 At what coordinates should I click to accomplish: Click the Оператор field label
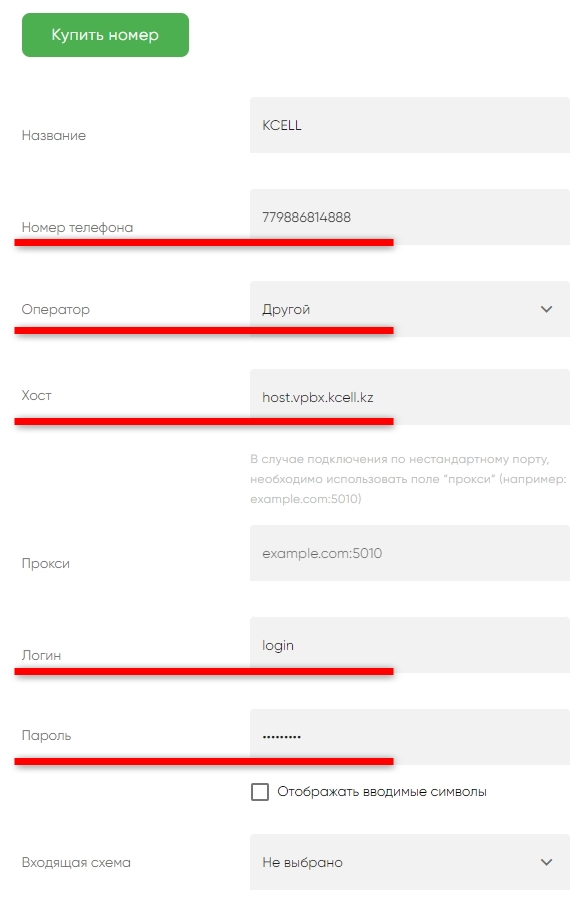click(x=56, y=309)
